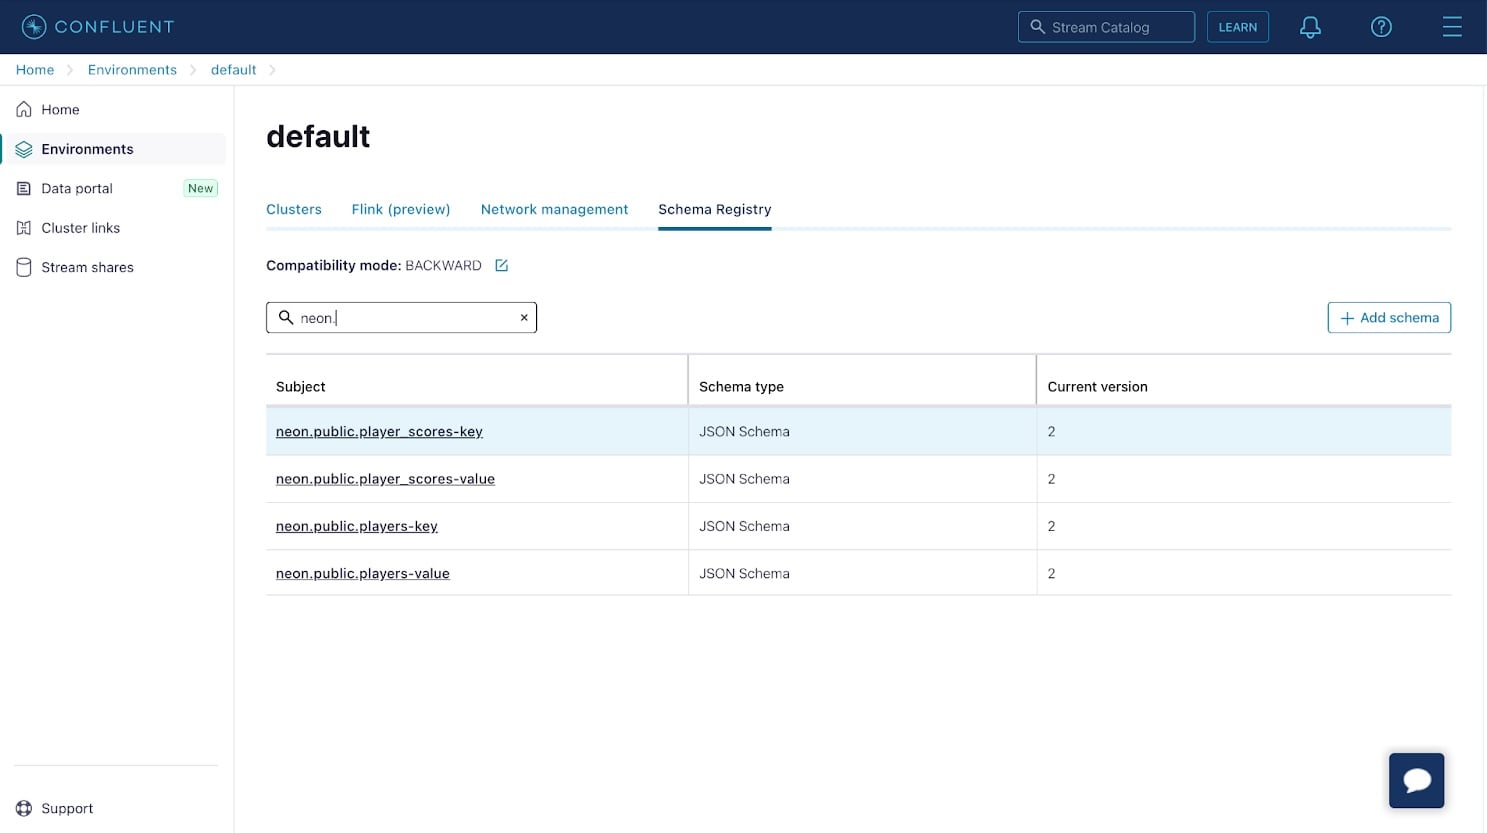Expand the hamburger menu top right

coord(1452,27)
